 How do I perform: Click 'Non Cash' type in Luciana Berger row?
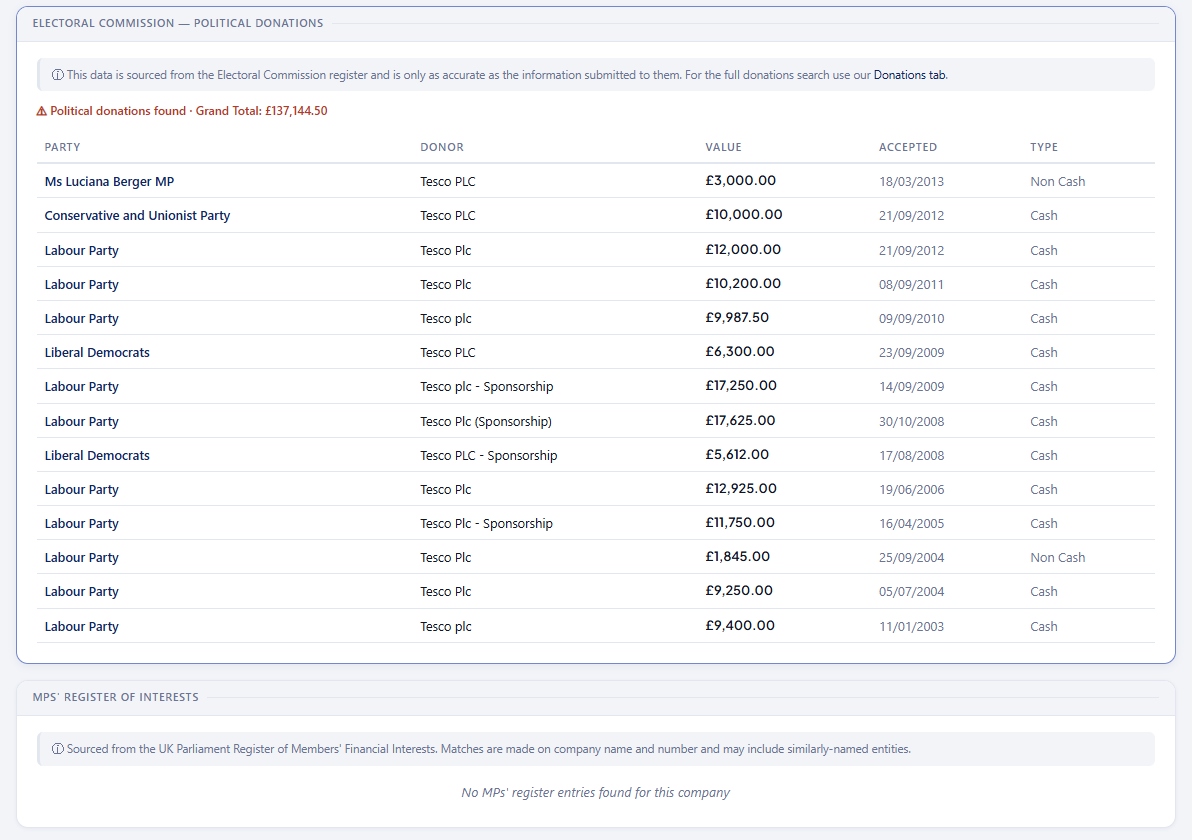click(1057, 182)
